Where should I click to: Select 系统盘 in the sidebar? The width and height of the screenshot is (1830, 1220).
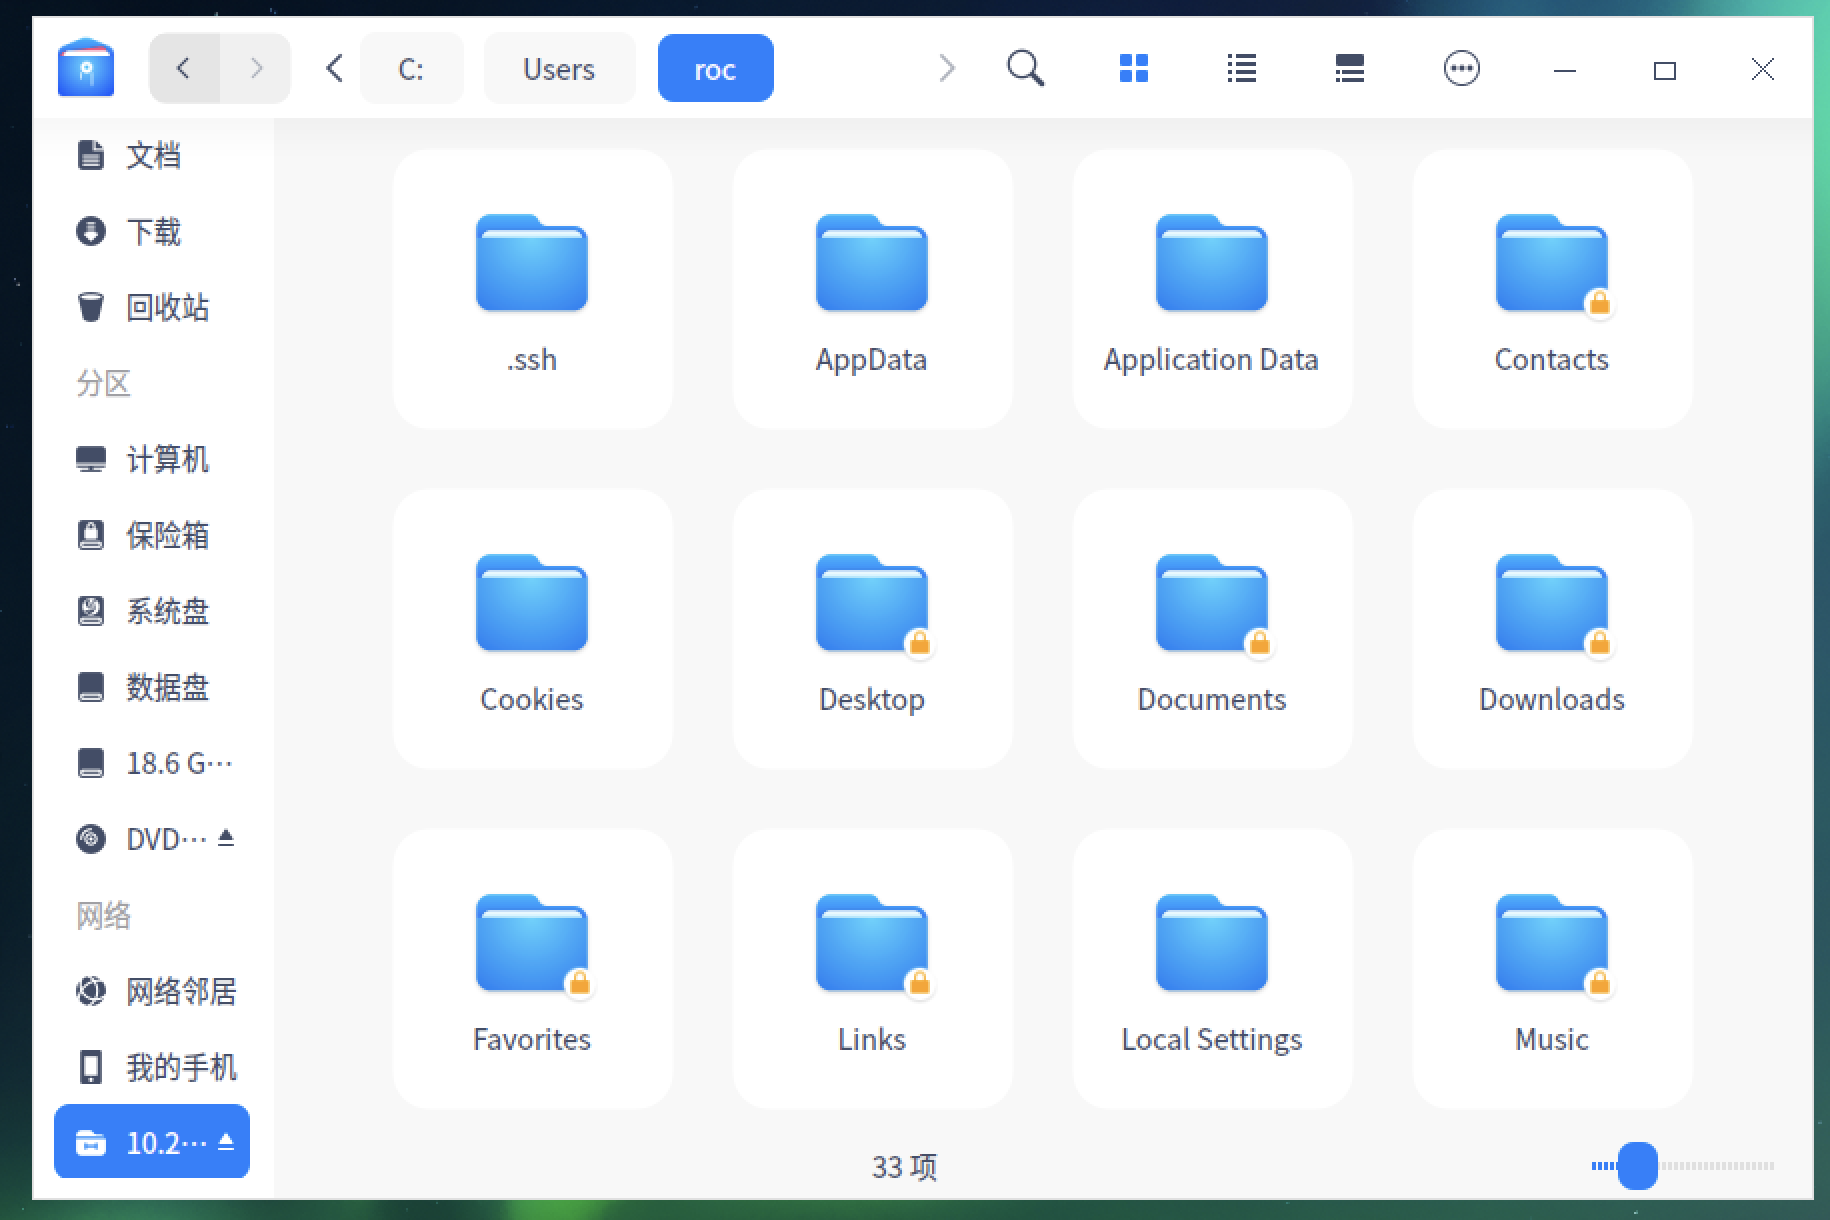pyautogui.click(x=152, y=611)
